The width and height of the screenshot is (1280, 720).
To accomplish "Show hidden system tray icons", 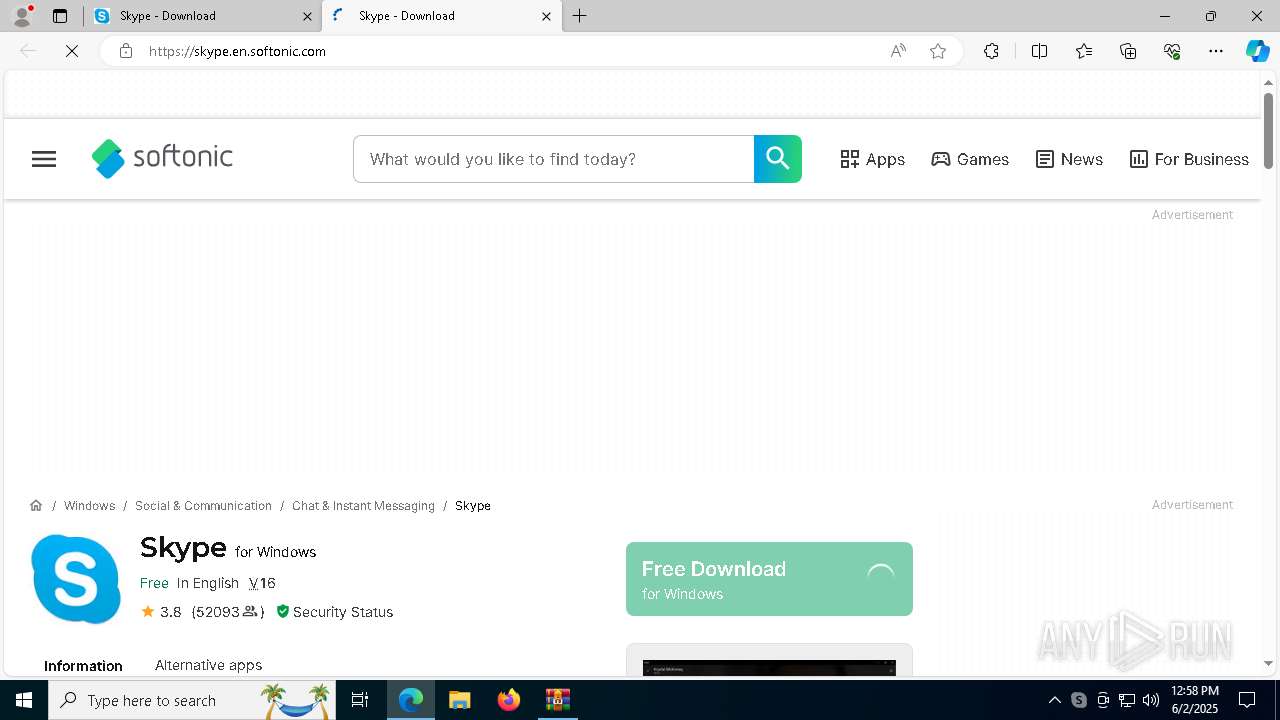I will 1054,700.
